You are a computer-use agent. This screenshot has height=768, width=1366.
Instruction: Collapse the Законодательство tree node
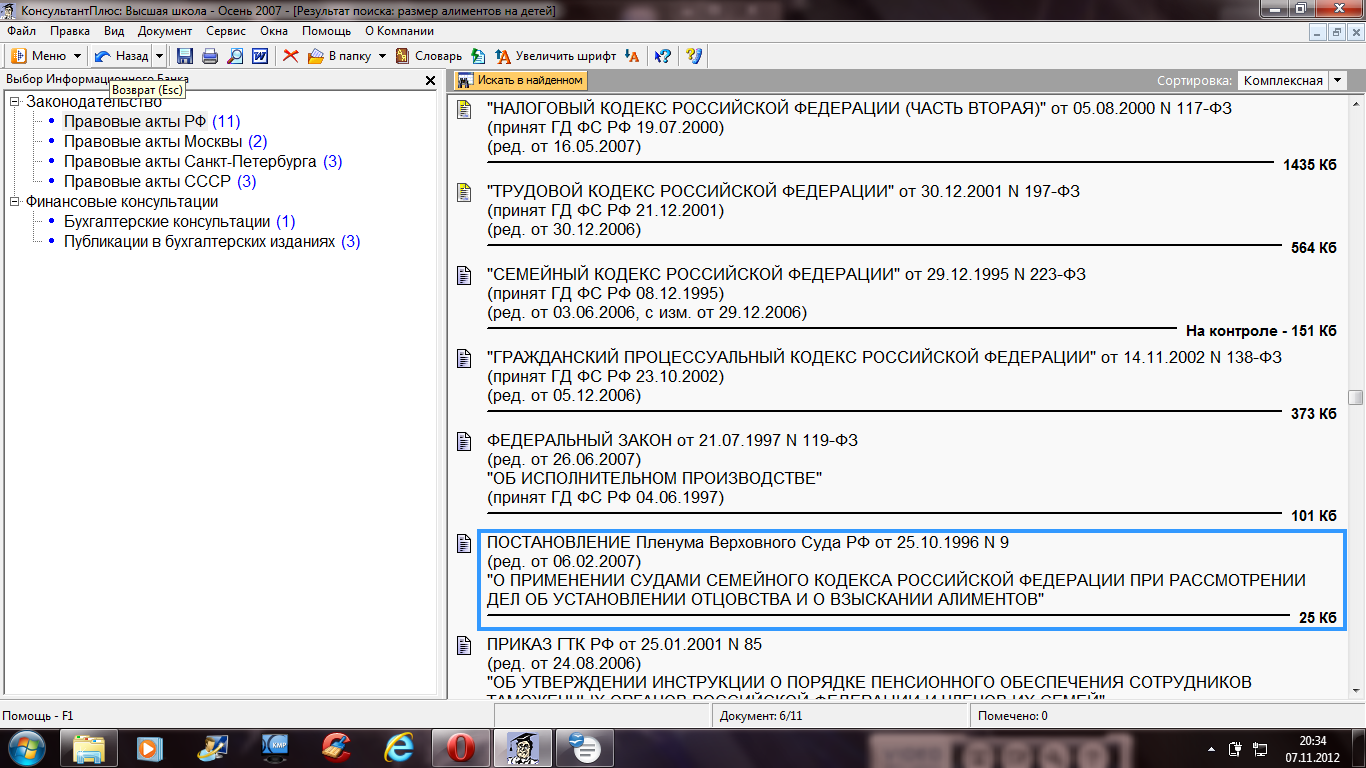[14, 101]
